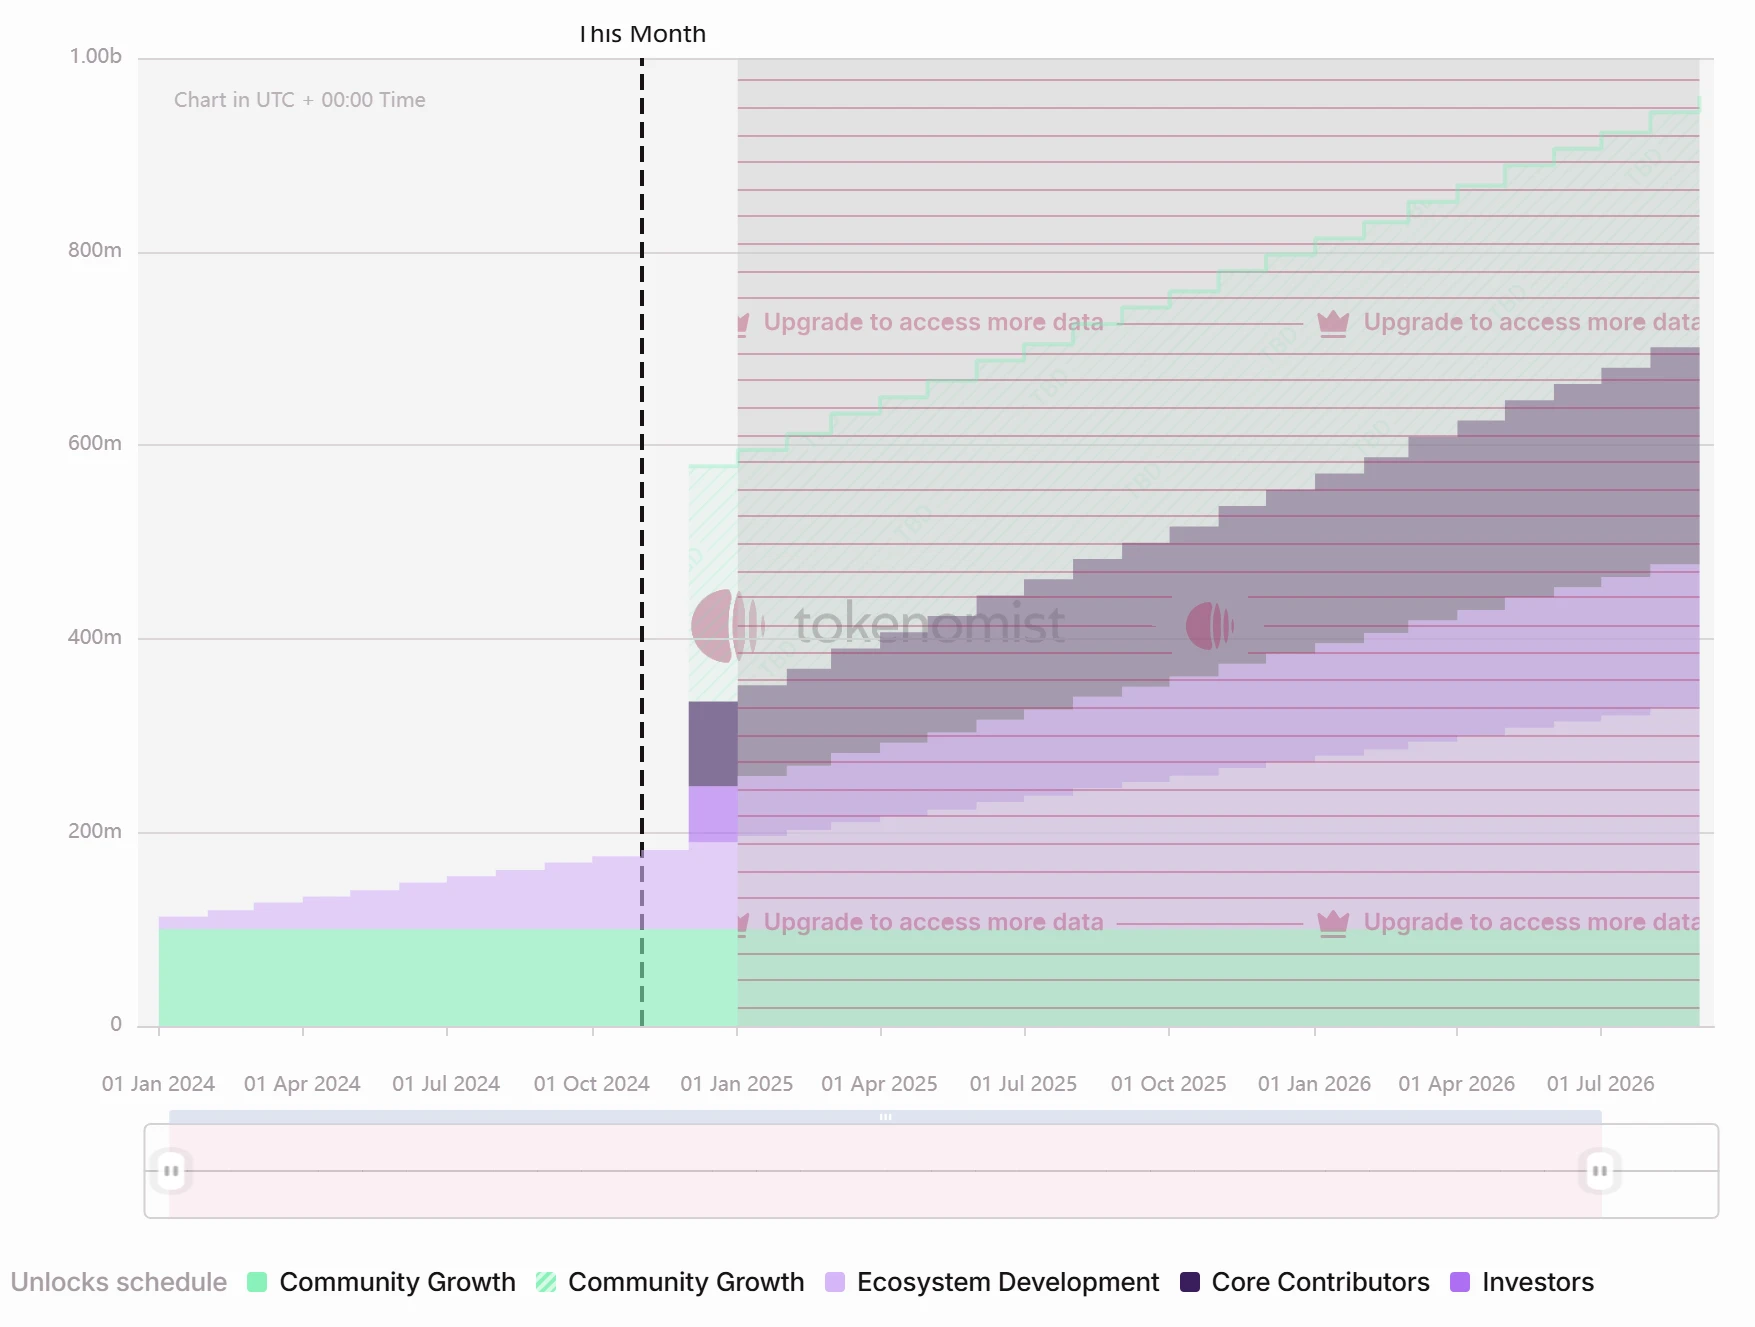Click the pink range selection area in the navigator
The image size is (1755, 1327).
point(885,1190)
